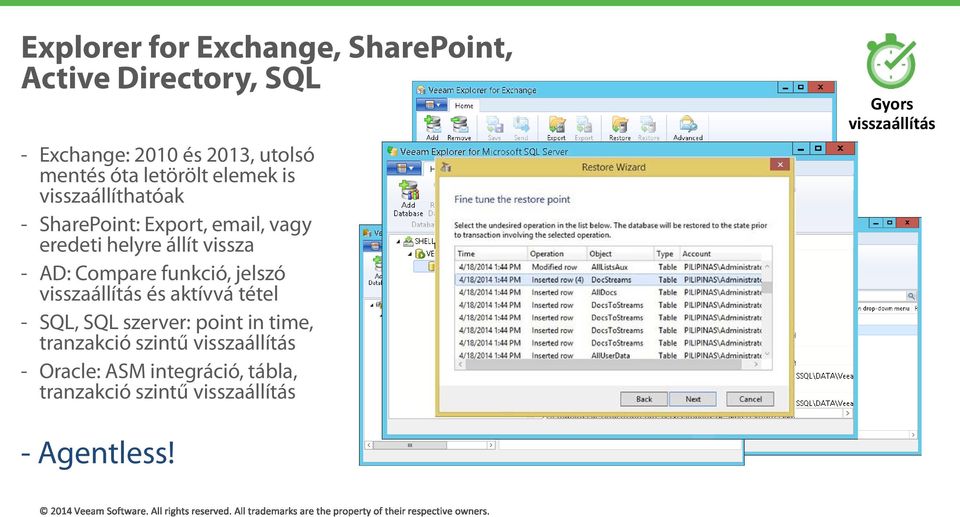The height and width of the screenshot is (517, 960).
Task: Select the Modified row AllListsAux entry
Action: point(609,267)
